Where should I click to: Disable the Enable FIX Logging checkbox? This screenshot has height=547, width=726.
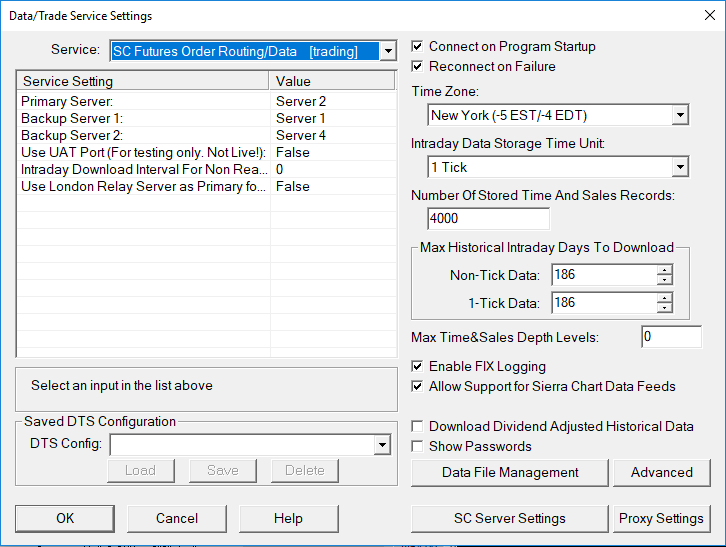[x=417, y=366]
